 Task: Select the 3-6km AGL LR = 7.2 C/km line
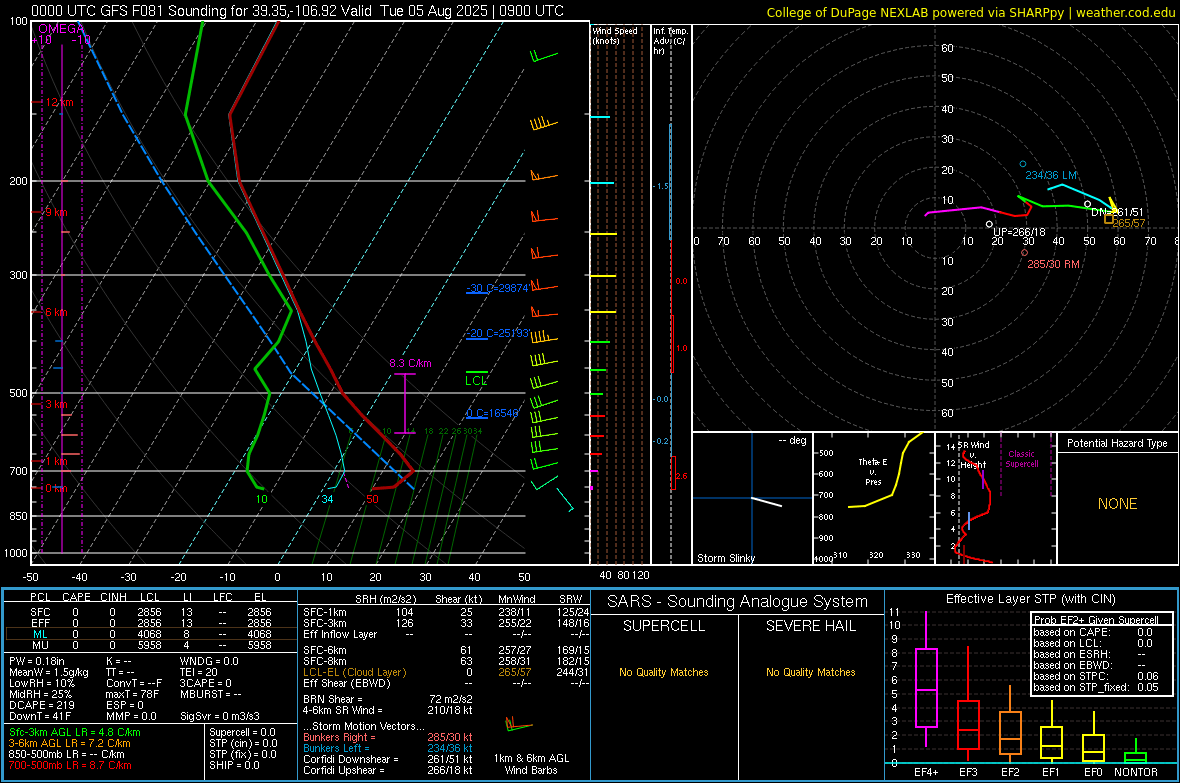[69, 743]
